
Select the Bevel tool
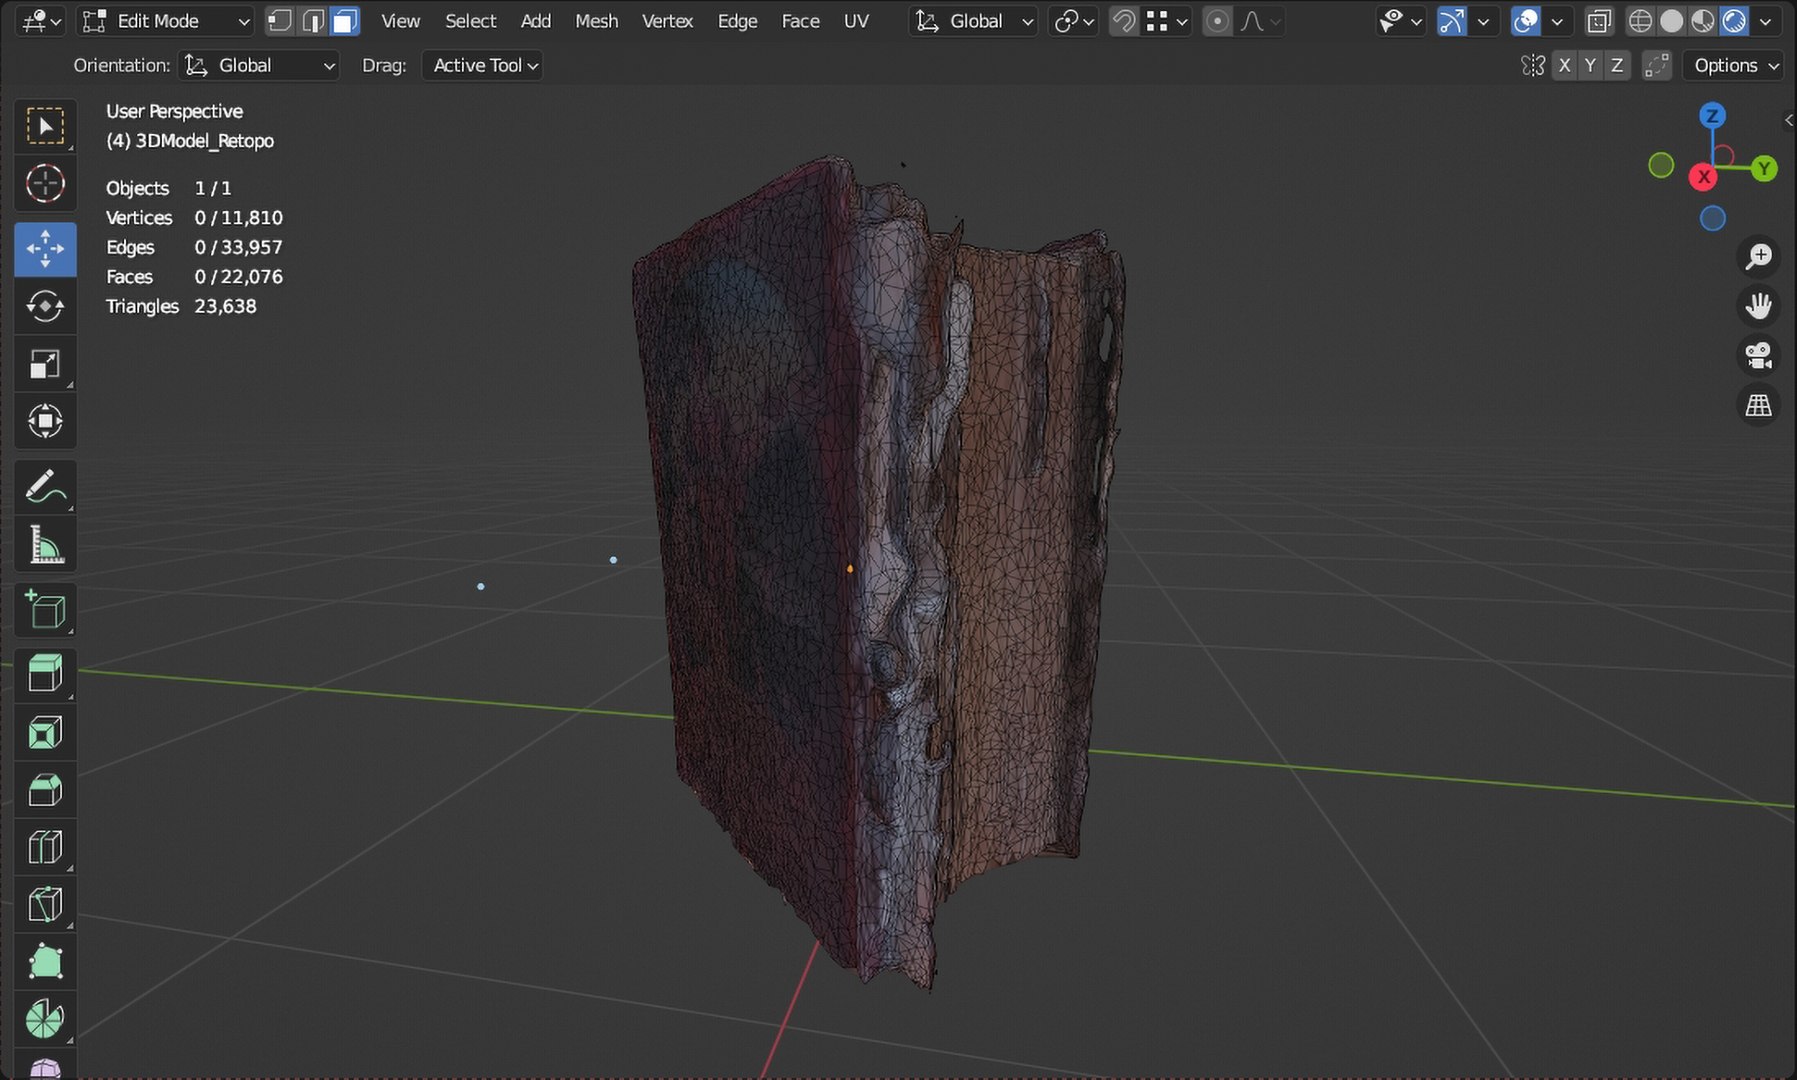(x=45, y=790)
